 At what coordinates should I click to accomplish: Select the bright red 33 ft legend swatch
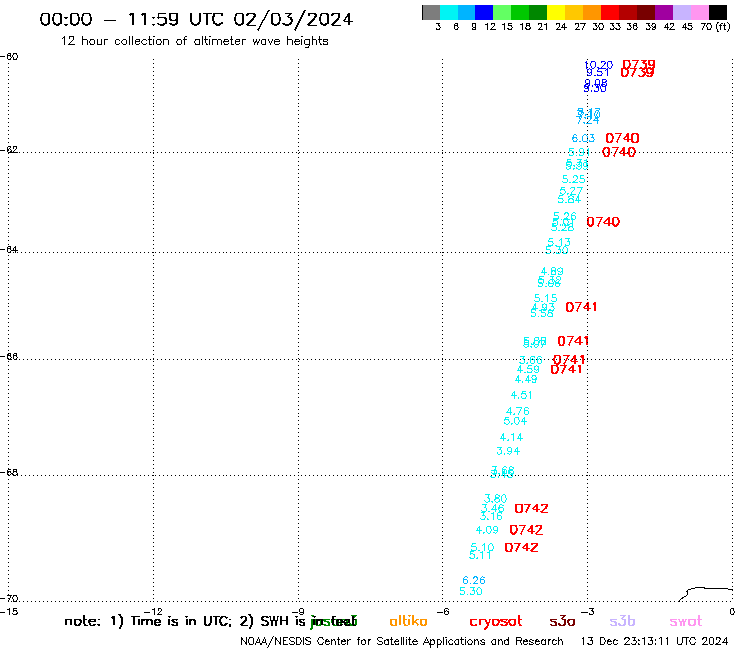click(x=610, y=12)
